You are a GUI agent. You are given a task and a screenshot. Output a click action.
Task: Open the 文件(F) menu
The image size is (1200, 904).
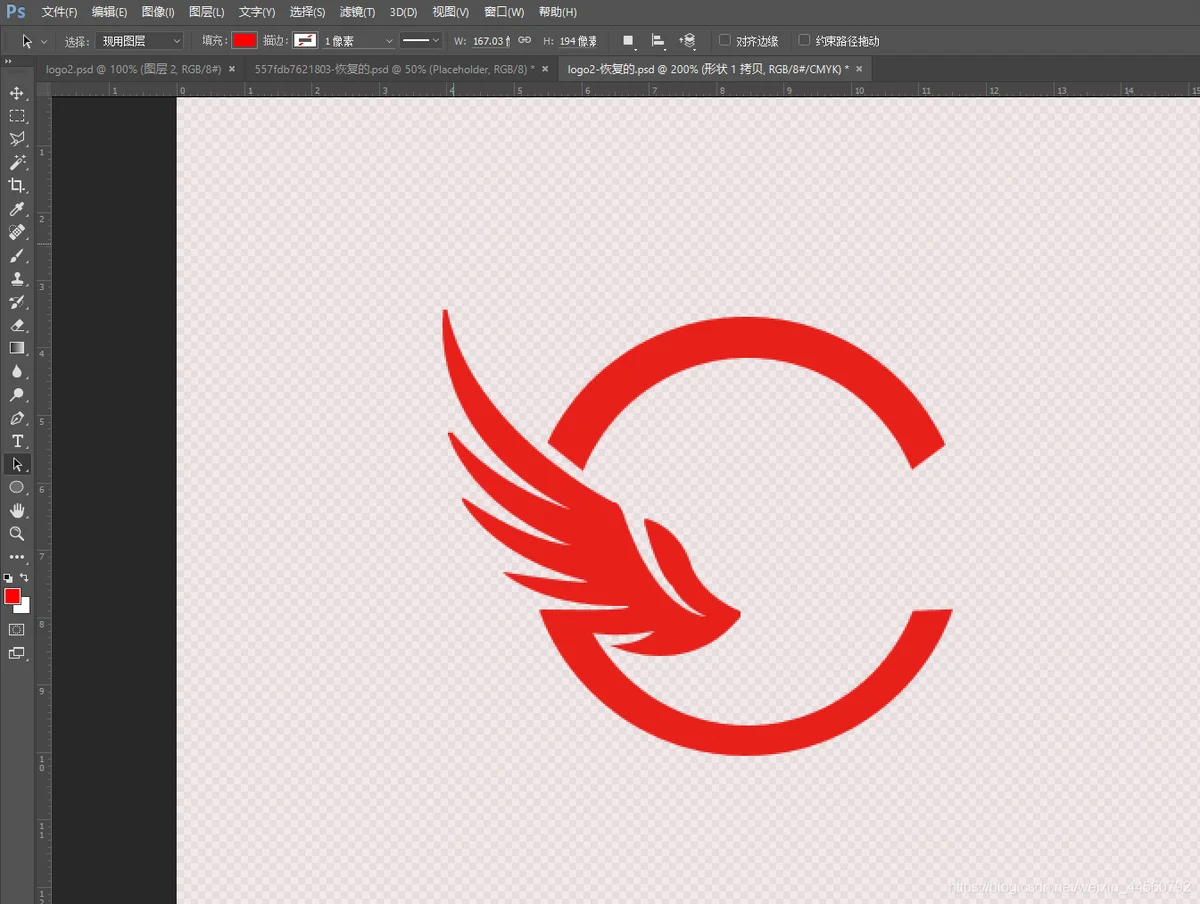[x=59, y=12]
